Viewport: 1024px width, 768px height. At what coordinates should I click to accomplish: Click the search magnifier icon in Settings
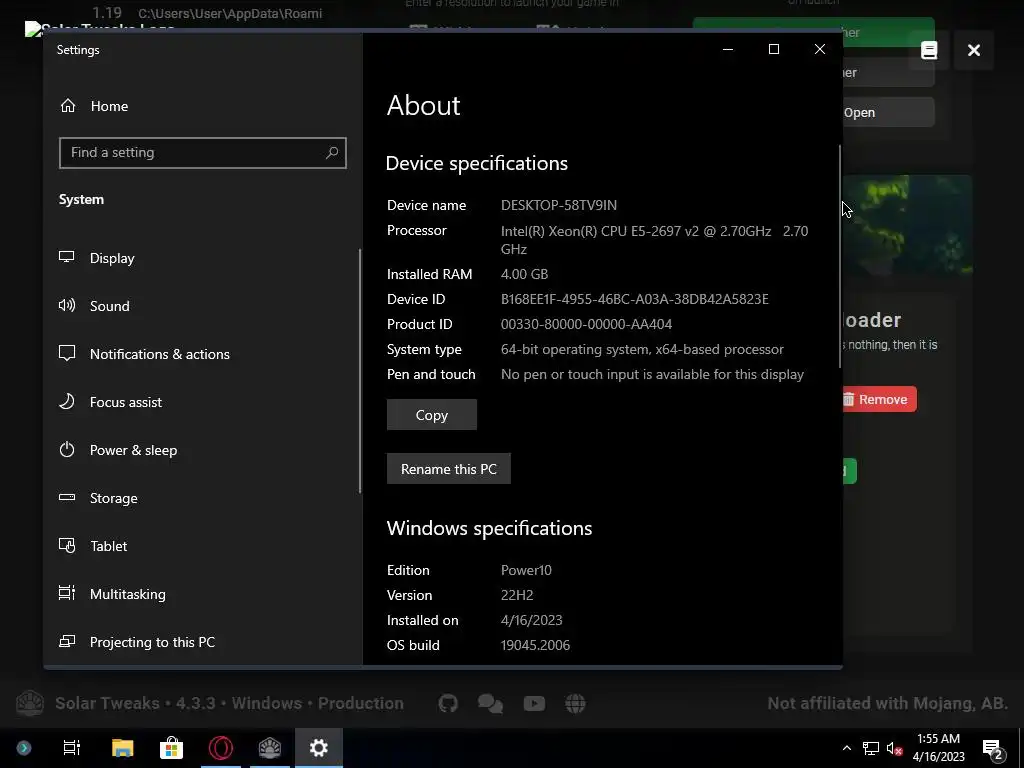(332, 153)
